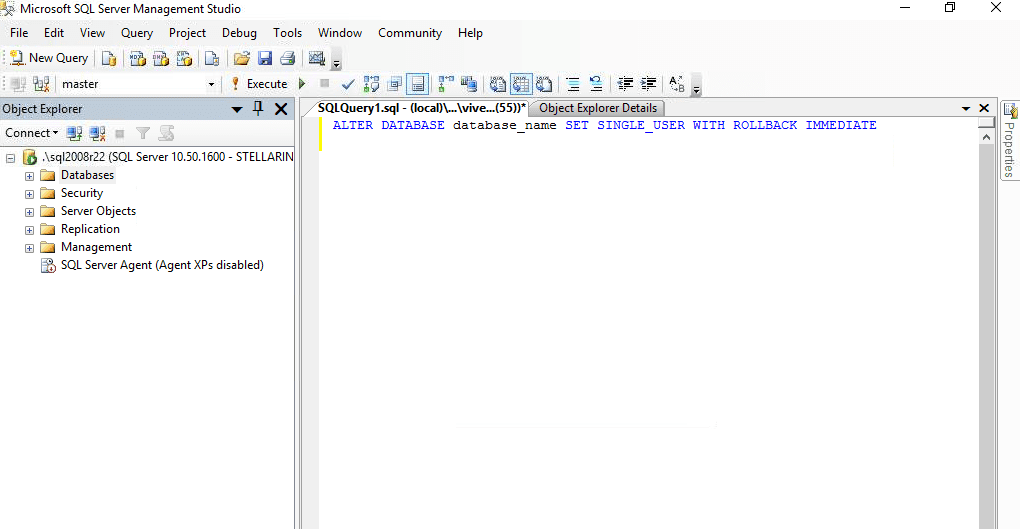Click the Connect dropdown button
This screenshot has height=530, width=1022.
tap(31, 133)
